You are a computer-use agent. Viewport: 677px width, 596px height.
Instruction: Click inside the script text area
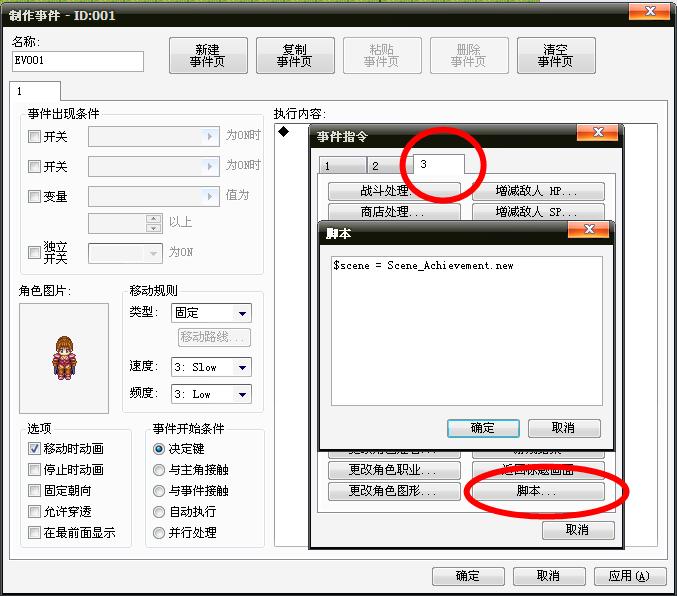pos(467,331)
